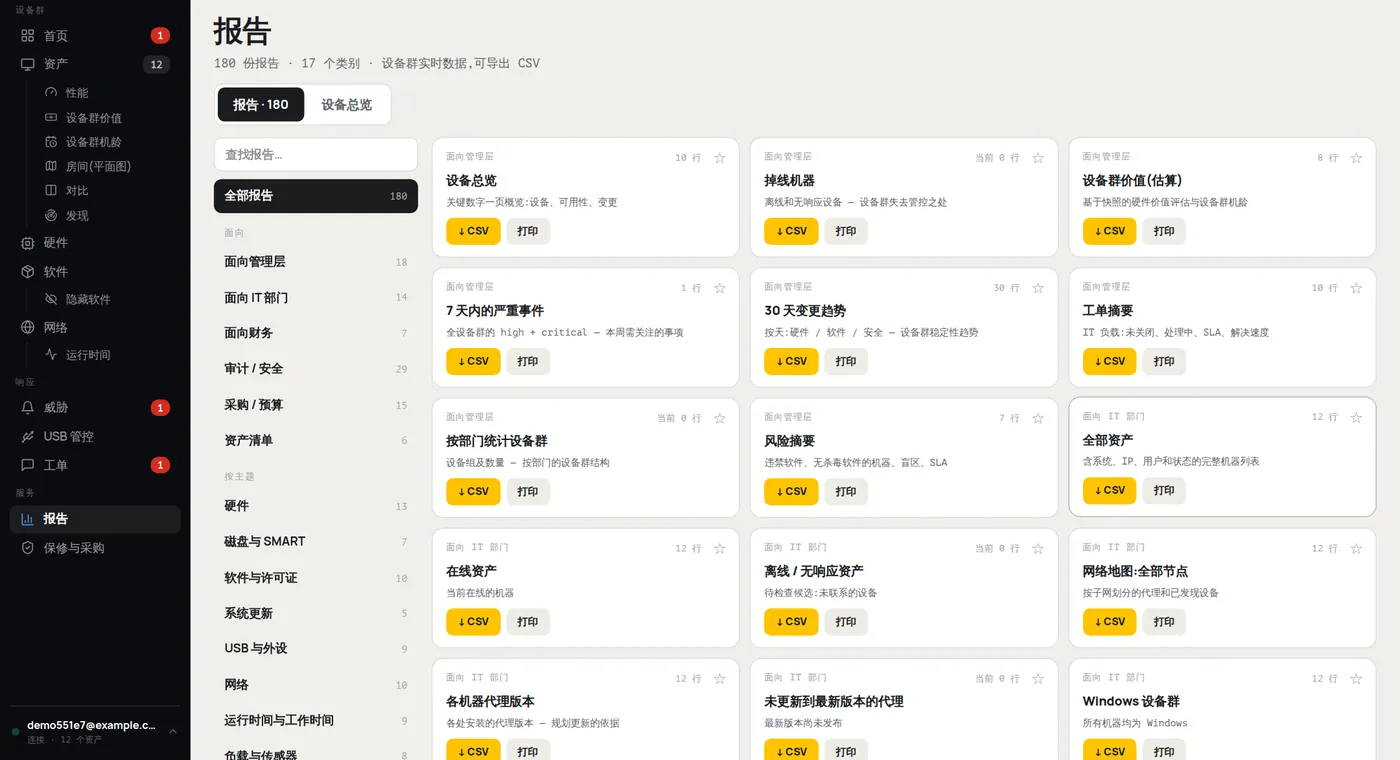Click the 对比 compare icon
This screenshot has height=760, width=1400.
pos(51,190)
